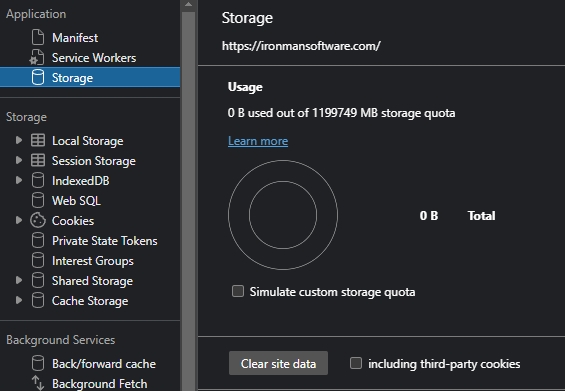Enable Simulate custom storage quota checkbox
Viewport: 565px width, 391px height.
point(238,291)
